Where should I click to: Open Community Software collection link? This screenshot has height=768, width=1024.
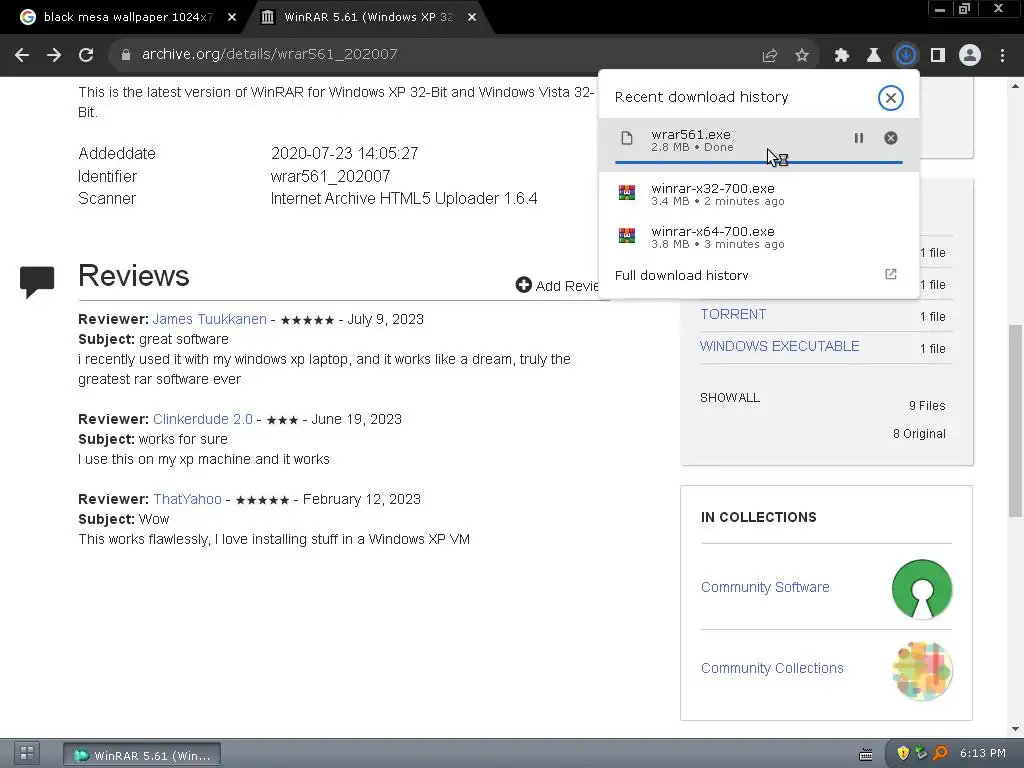[765, 587]
